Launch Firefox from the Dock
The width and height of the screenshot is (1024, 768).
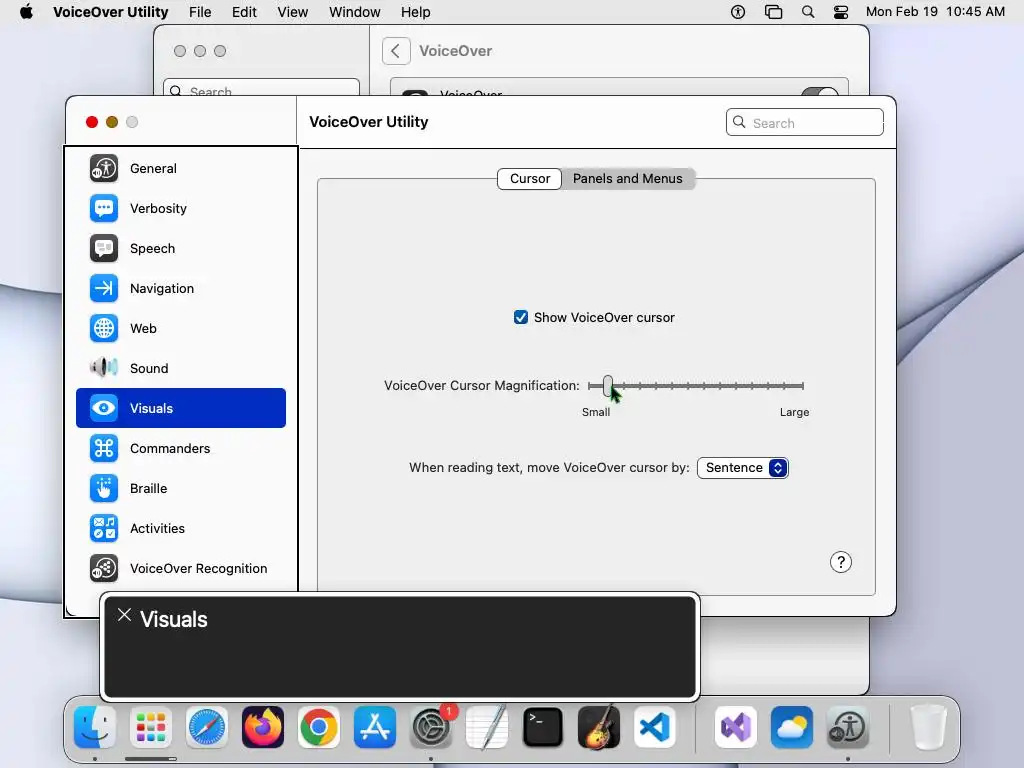[263, 727]
